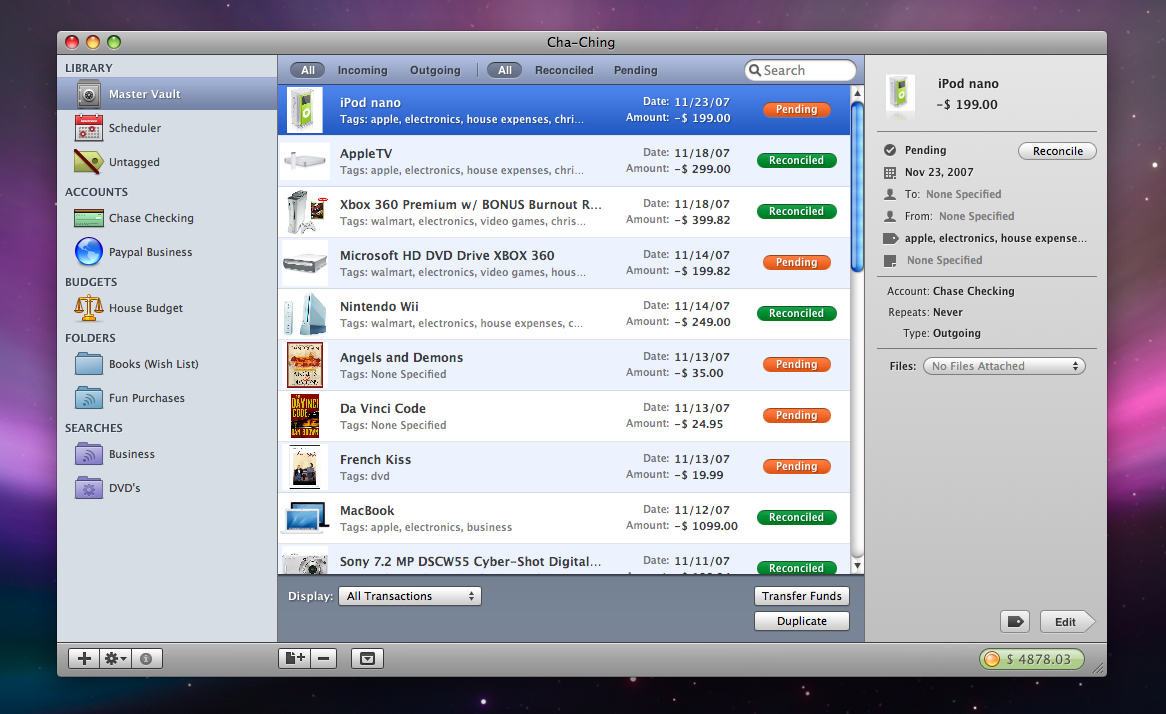1166x714 pixels.
Task: Click the add new transaction icon
Action: tap(294, 658)
